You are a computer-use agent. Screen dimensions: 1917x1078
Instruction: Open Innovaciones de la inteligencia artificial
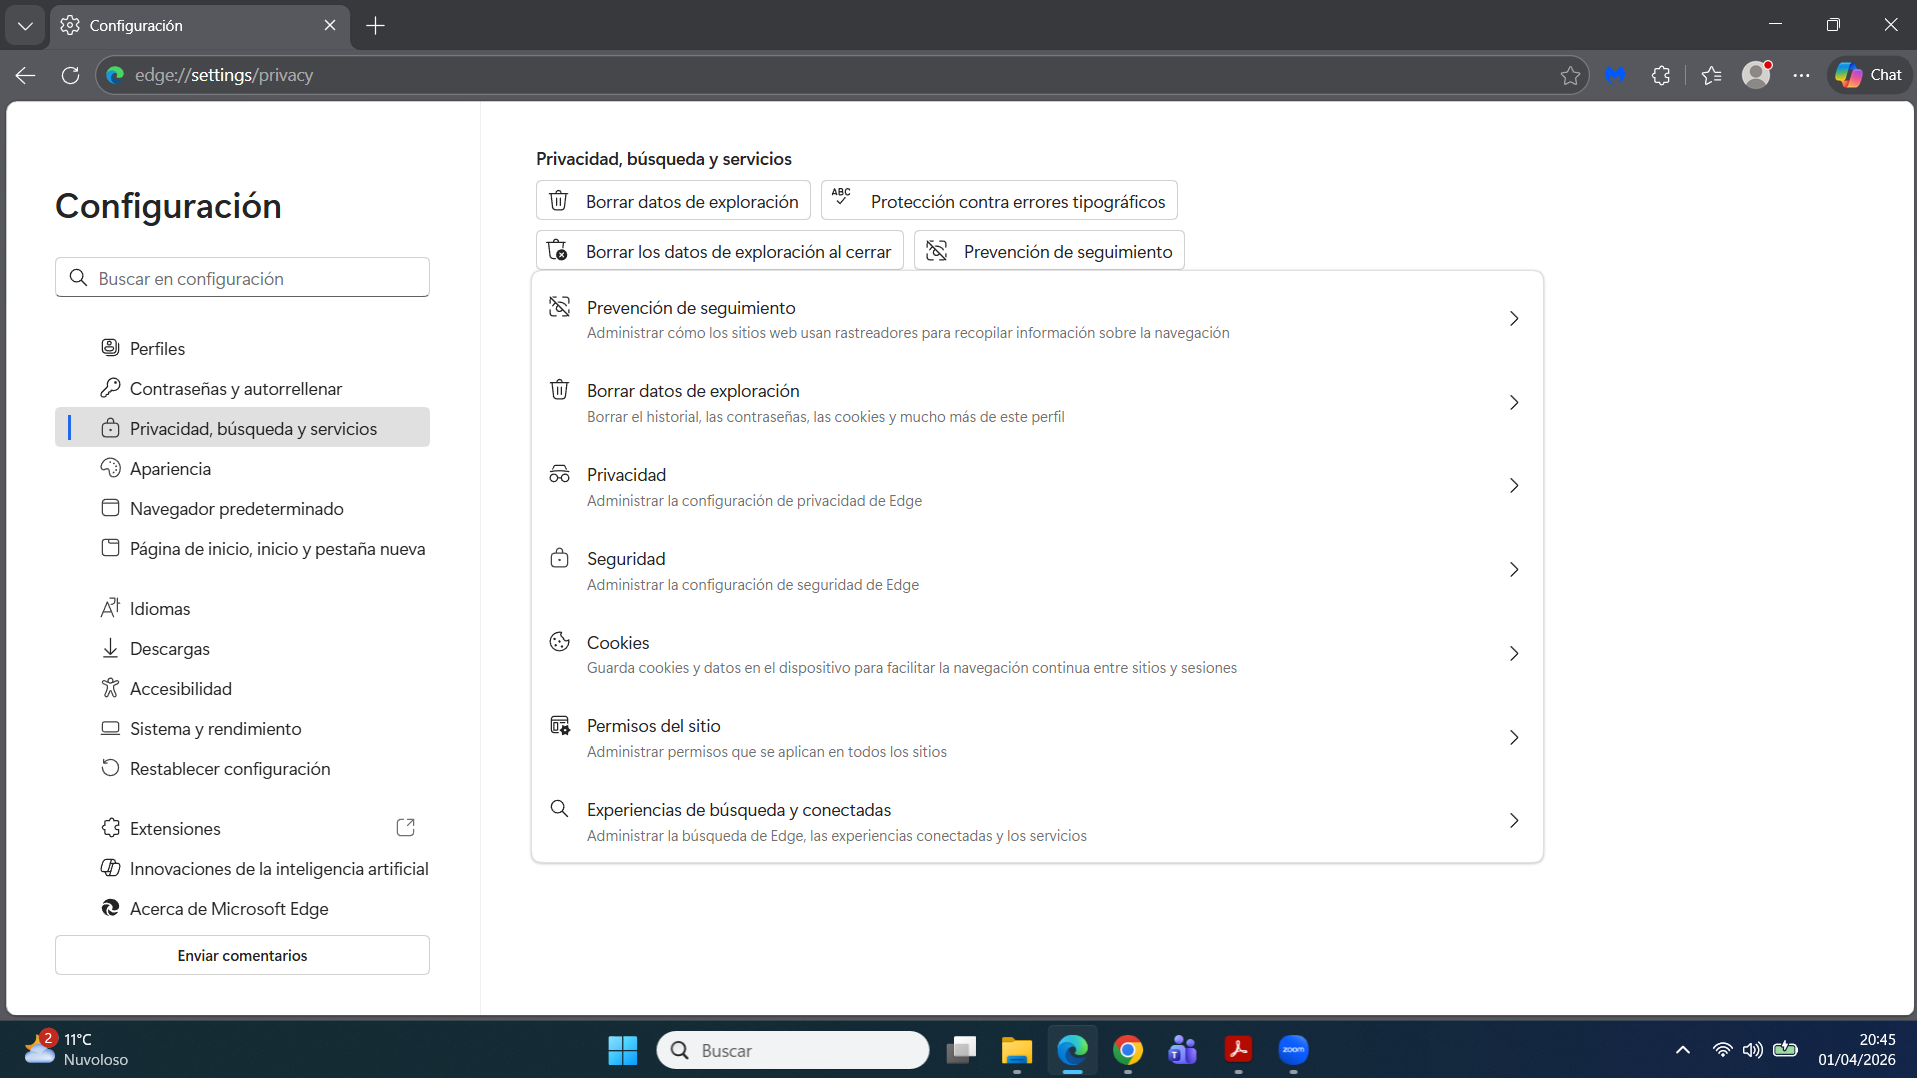tap(242, 868)
